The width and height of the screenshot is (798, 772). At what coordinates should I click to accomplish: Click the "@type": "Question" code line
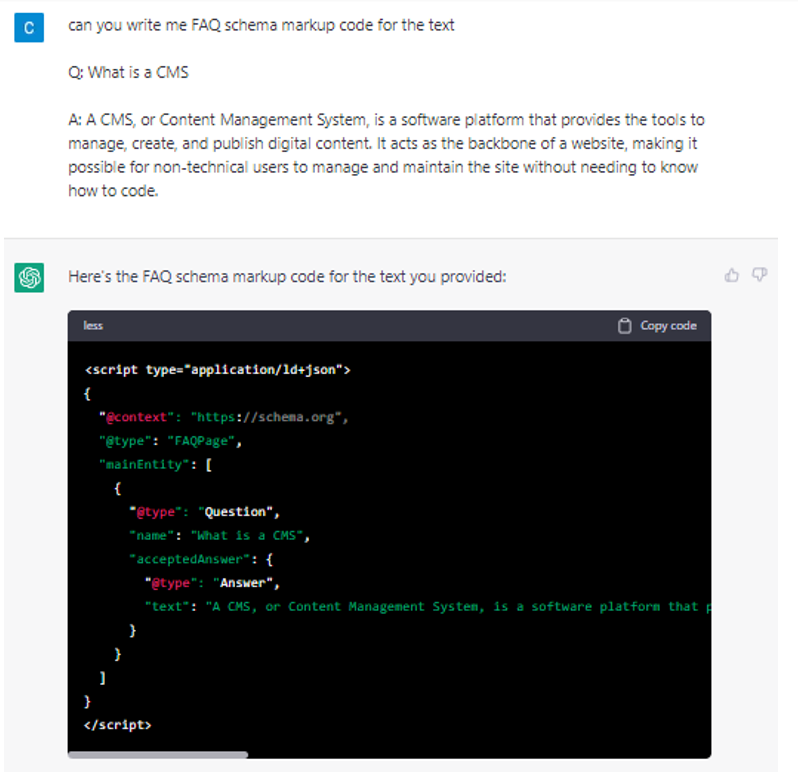[205, 511]
